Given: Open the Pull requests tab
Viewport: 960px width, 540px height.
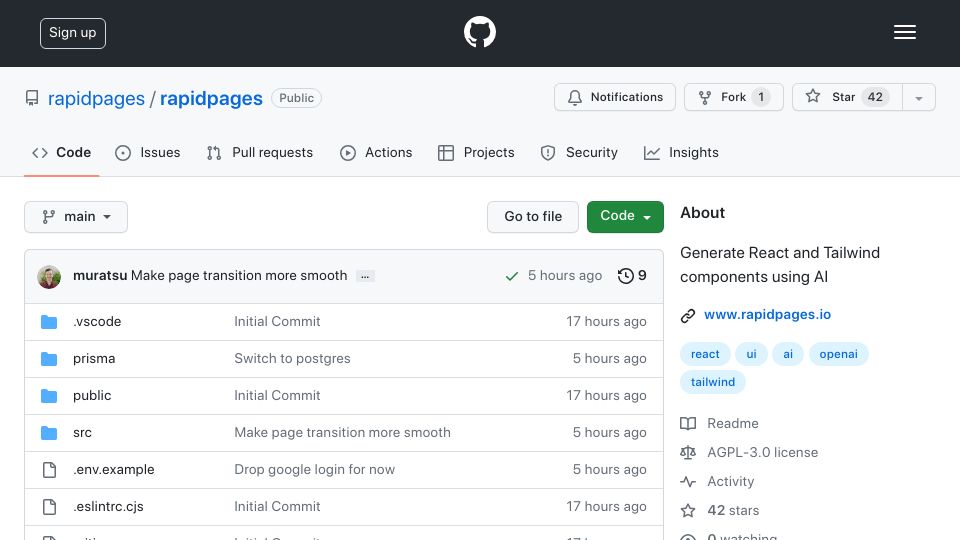Looking at the screenshot, I should pos(260,152).
